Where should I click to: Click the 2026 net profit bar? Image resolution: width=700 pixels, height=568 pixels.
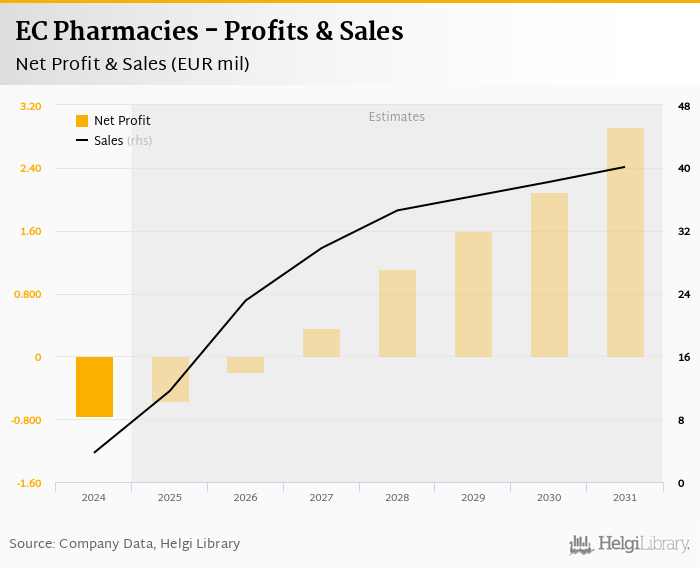click(x=246, y=365)
